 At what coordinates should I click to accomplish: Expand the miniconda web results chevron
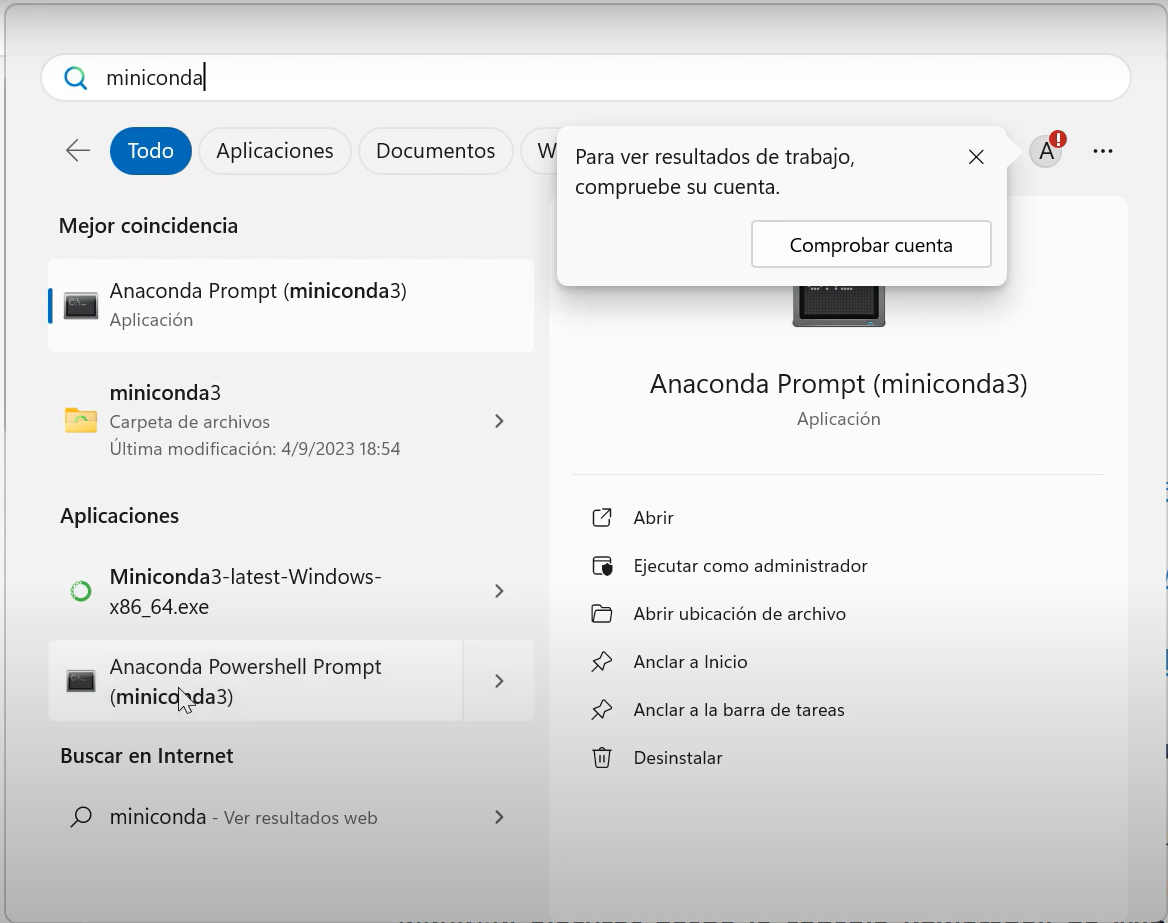point(499,817)
